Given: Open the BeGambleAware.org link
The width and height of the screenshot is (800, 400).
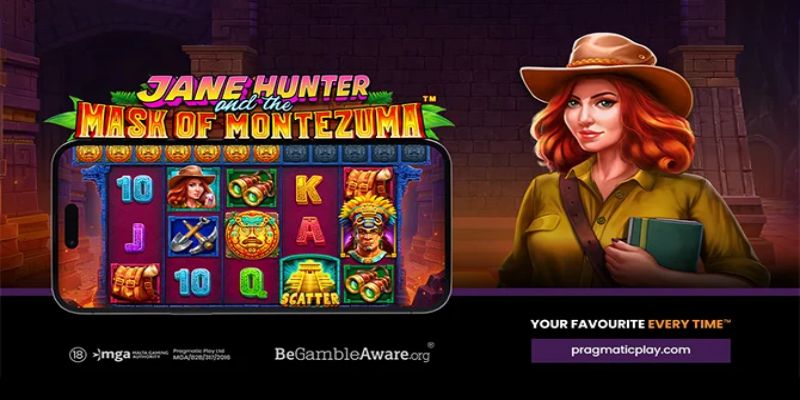Looking at the screenshot, I should click(x=354, y=353).
